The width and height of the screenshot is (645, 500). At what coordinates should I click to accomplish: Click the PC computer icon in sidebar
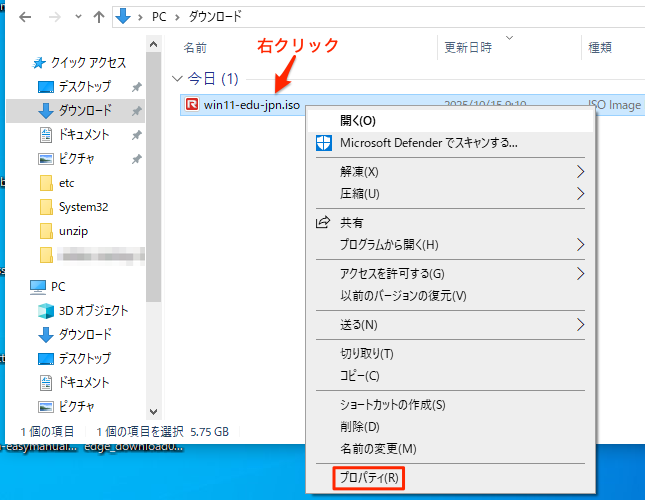click(38, 286)
